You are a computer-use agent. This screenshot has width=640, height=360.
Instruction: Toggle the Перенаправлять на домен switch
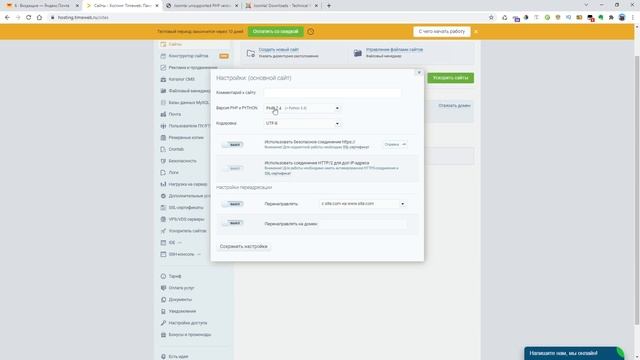[233, 223]
